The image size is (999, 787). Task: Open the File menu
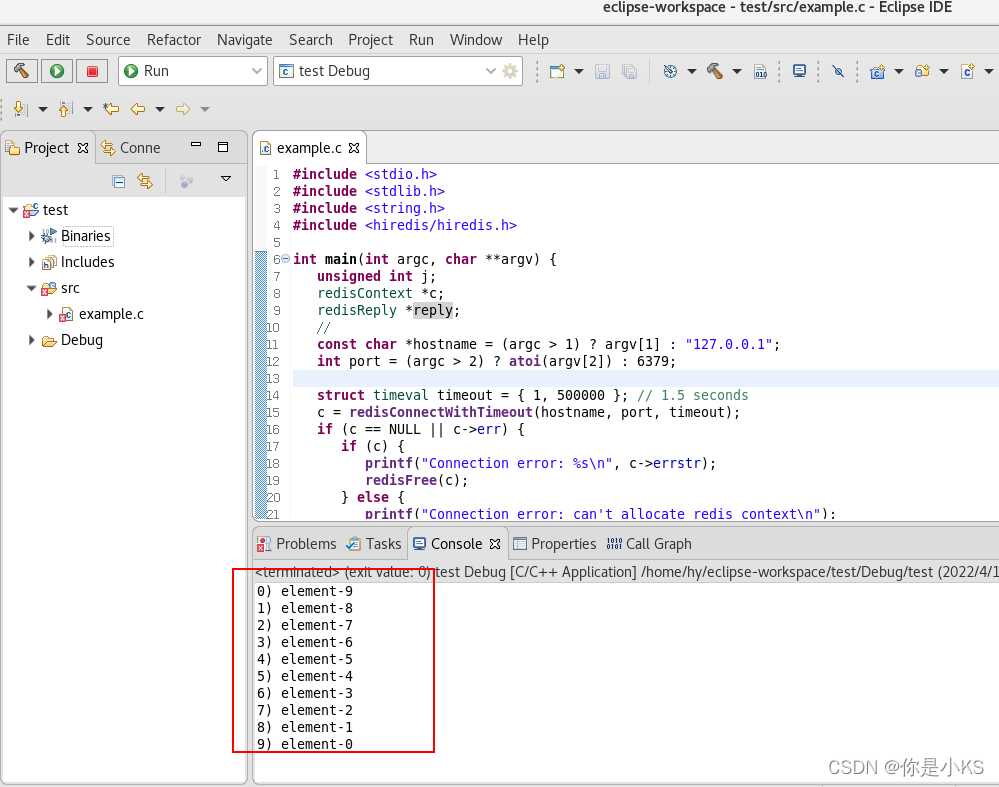click(18, 40)
